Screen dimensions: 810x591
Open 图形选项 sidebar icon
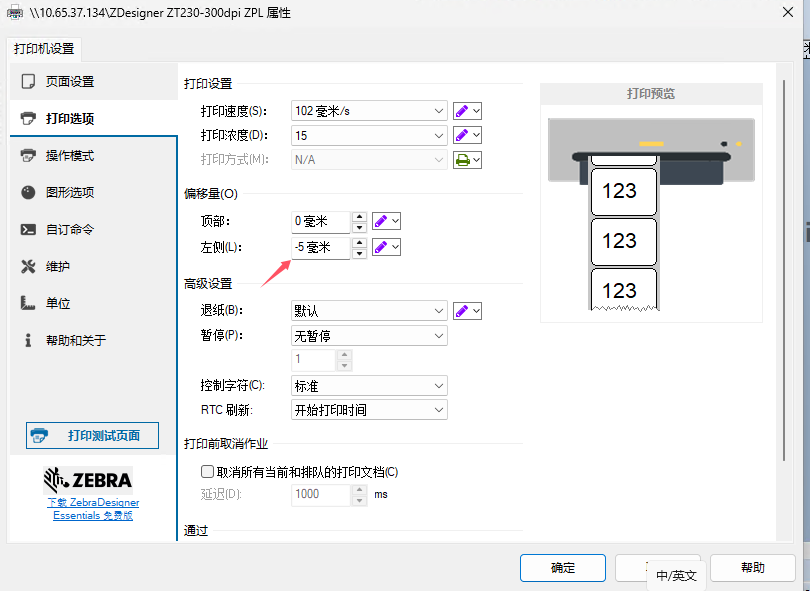(28, 192)
